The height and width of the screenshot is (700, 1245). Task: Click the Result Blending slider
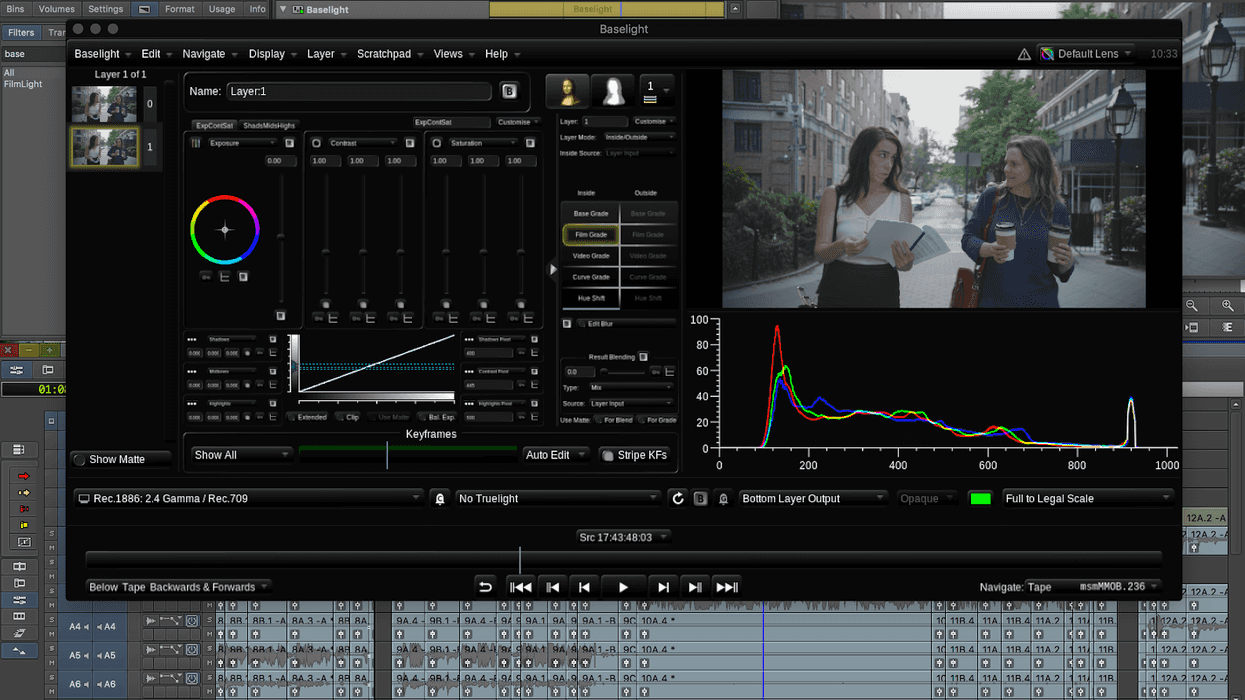pyautogui.click(x=621, y=372)
